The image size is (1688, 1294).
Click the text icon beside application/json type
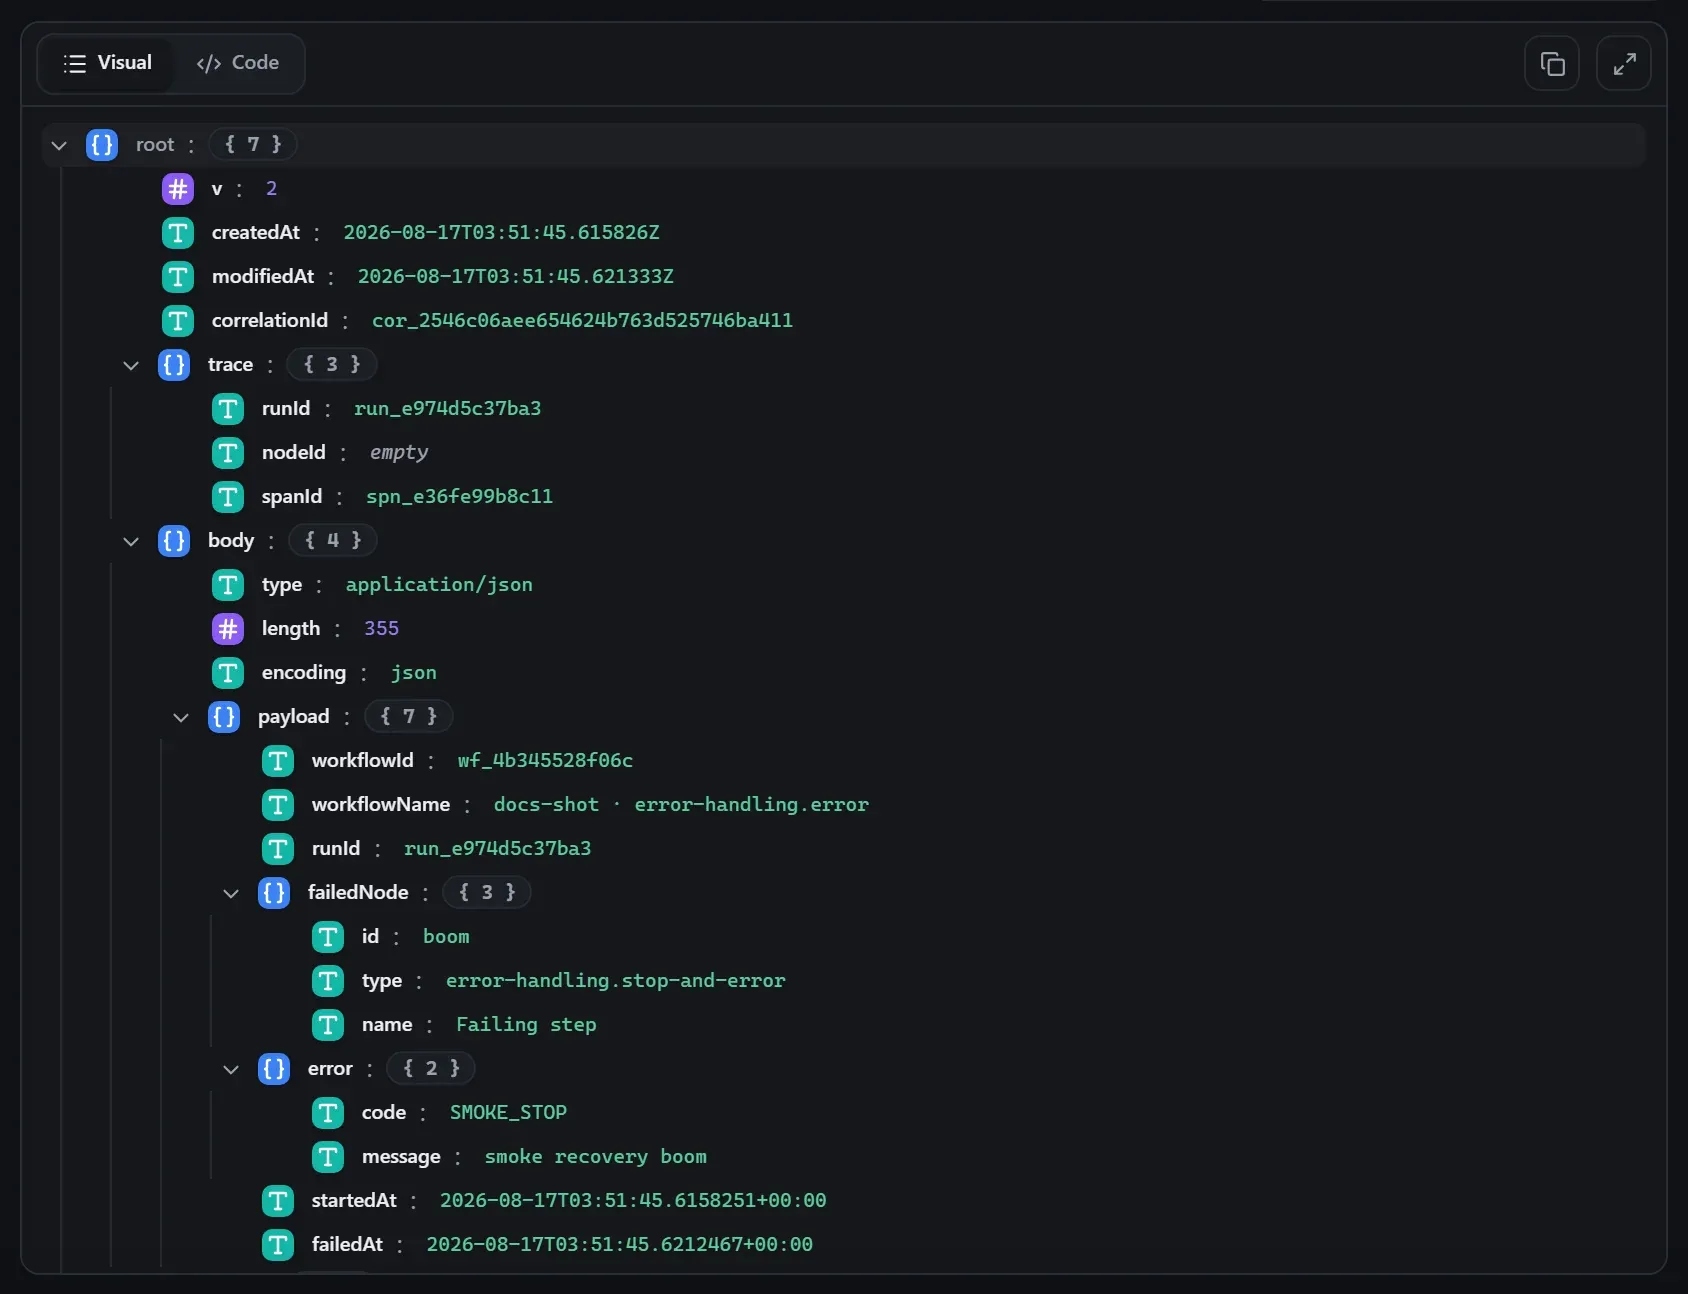[228, 585]
